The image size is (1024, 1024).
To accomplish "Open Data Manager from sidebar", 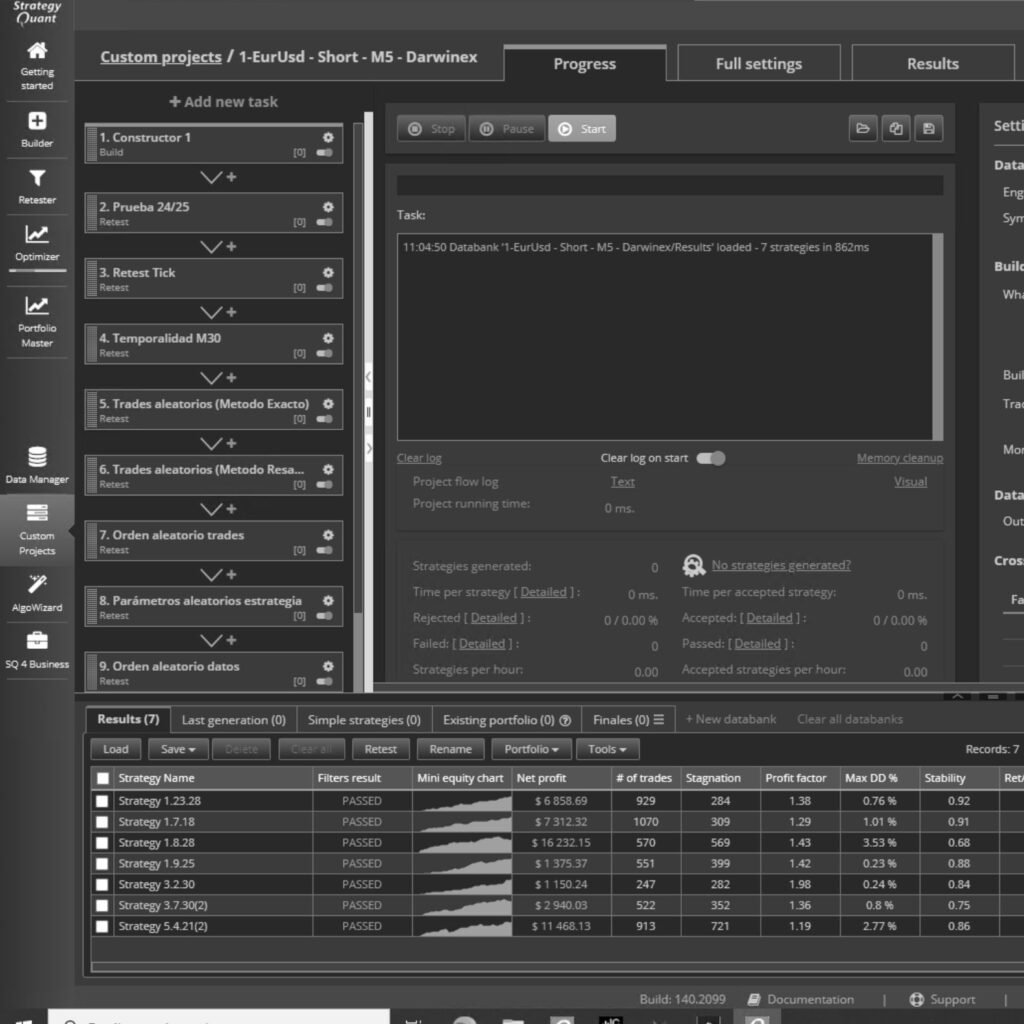I will tap(36, 465).
